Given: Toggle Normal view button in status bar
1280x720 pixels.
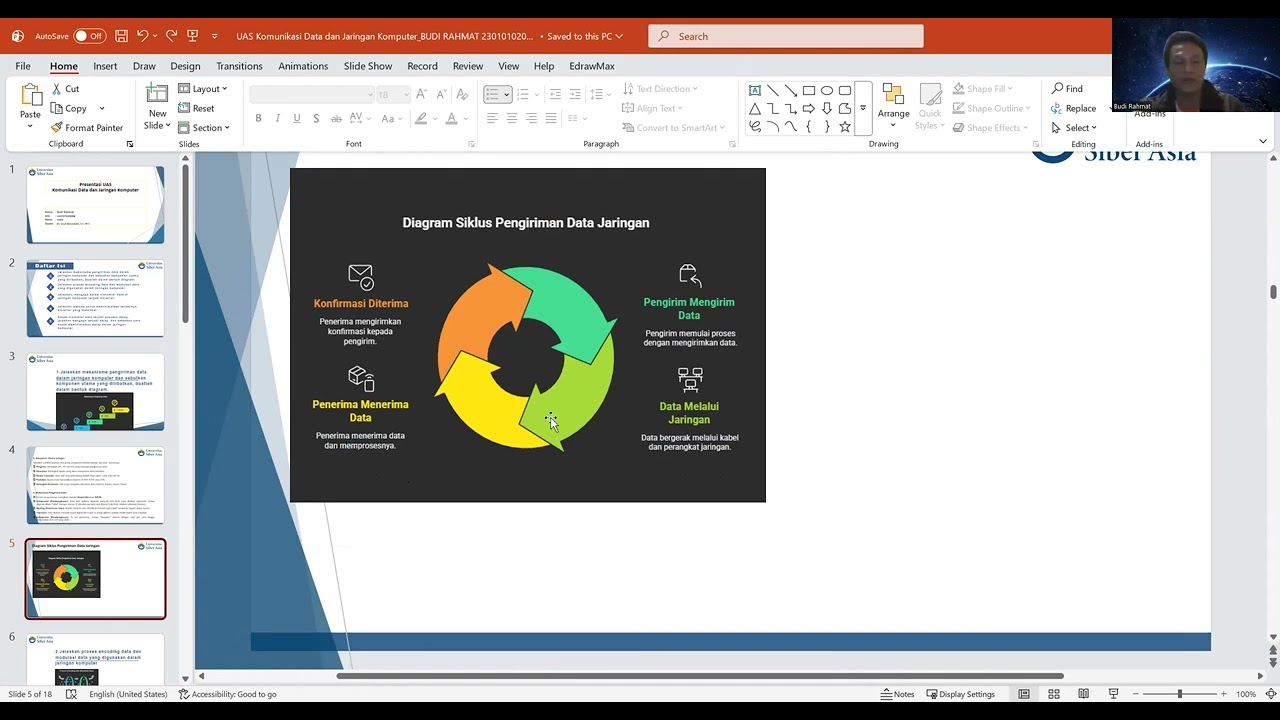Looking at the screenshot, I should click(1024, 694).
